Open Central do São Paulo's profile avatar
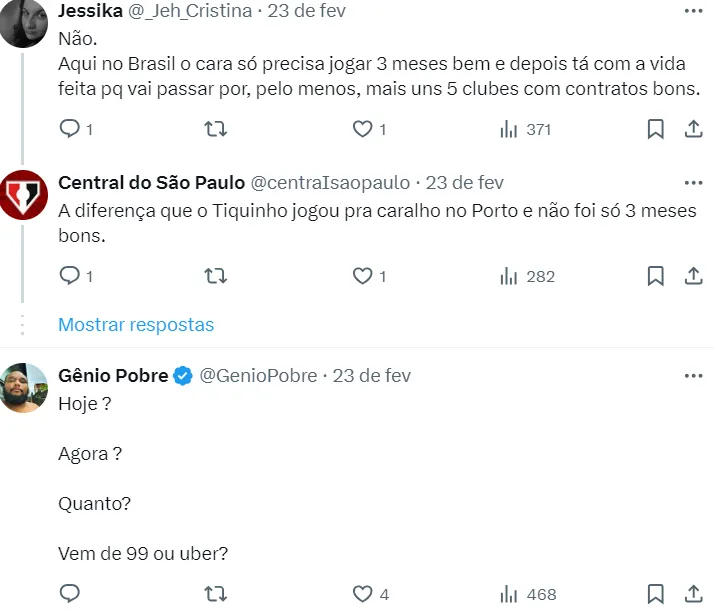The image size is (714, 614). [x=22, y=195]
